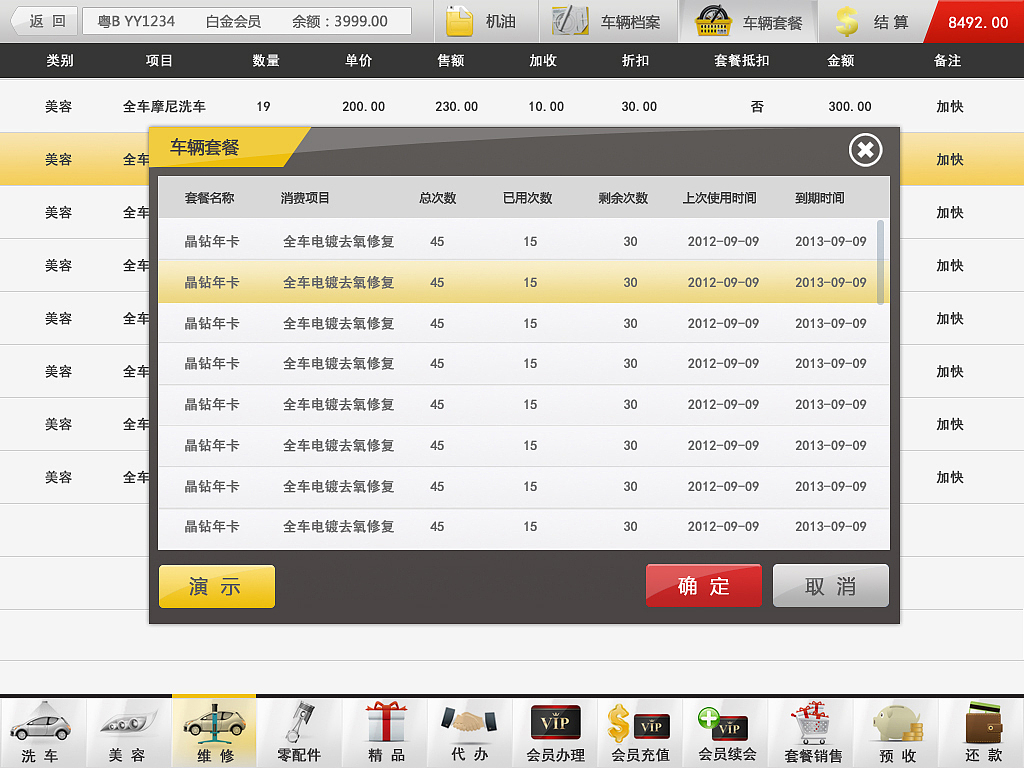Click the 折扣 header in main table
The width and height of the screenshot is (1024, 768).
coord(635,61)
